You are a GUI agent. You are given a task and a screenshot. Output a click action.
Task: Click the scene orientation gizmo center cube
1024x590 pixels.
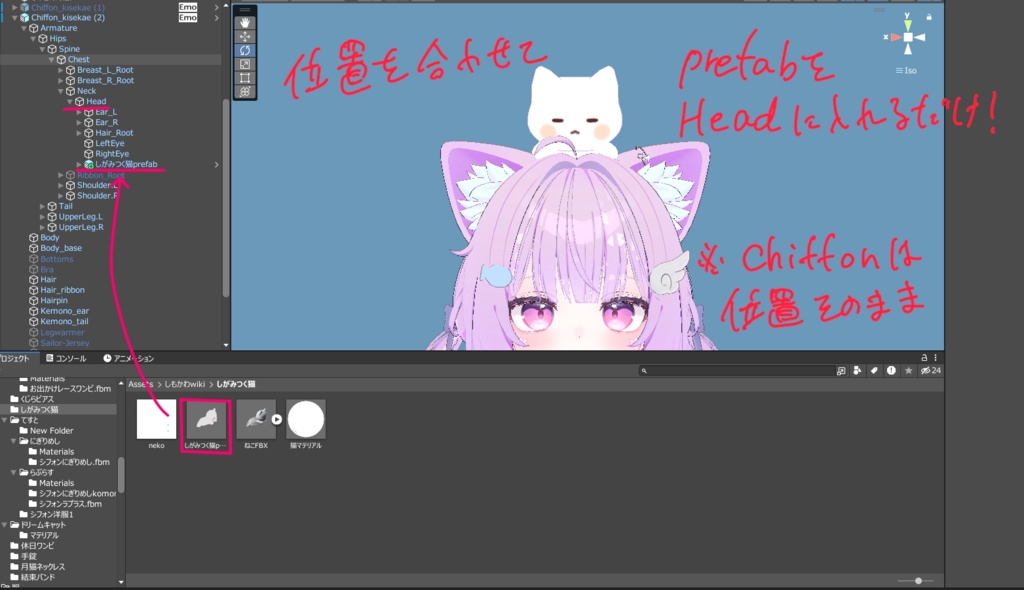point(908,37)
